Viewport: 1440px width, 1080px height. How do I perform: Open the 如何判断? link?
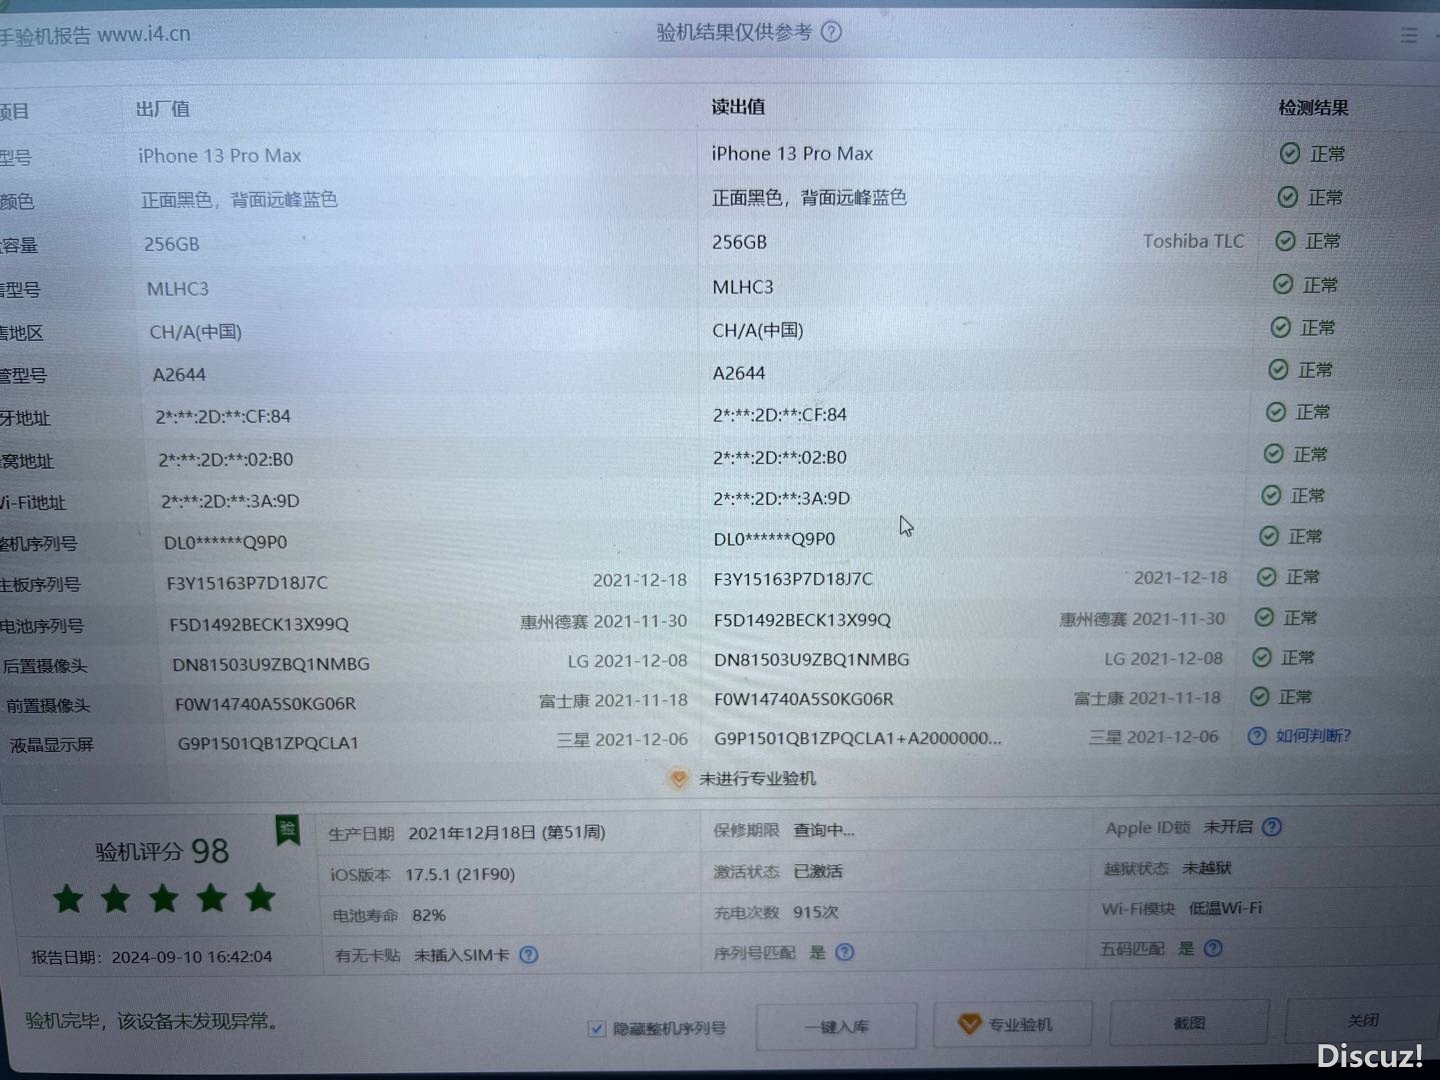(1313, 736)
